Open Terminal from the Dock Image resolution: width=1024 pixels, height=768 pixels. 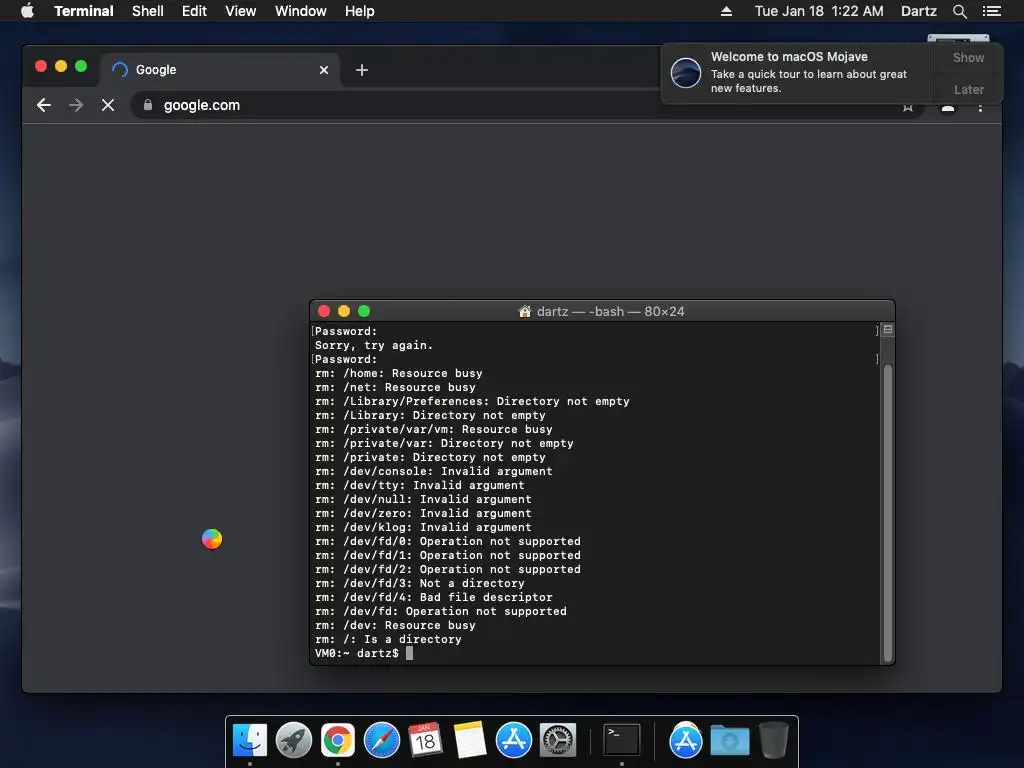point(621,741)
